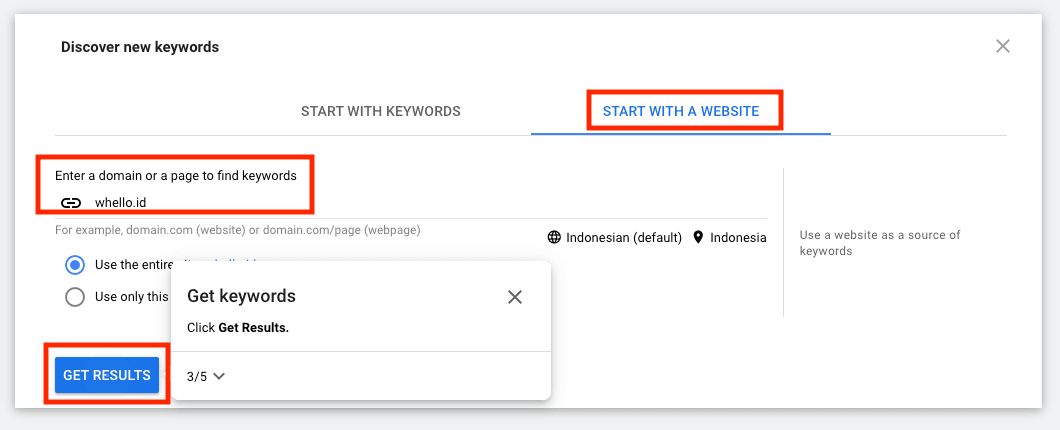Image resolution: width=1060 pixels, height=430 pixels.
Task: Click the location pin icon
Action: click(697, 238)
